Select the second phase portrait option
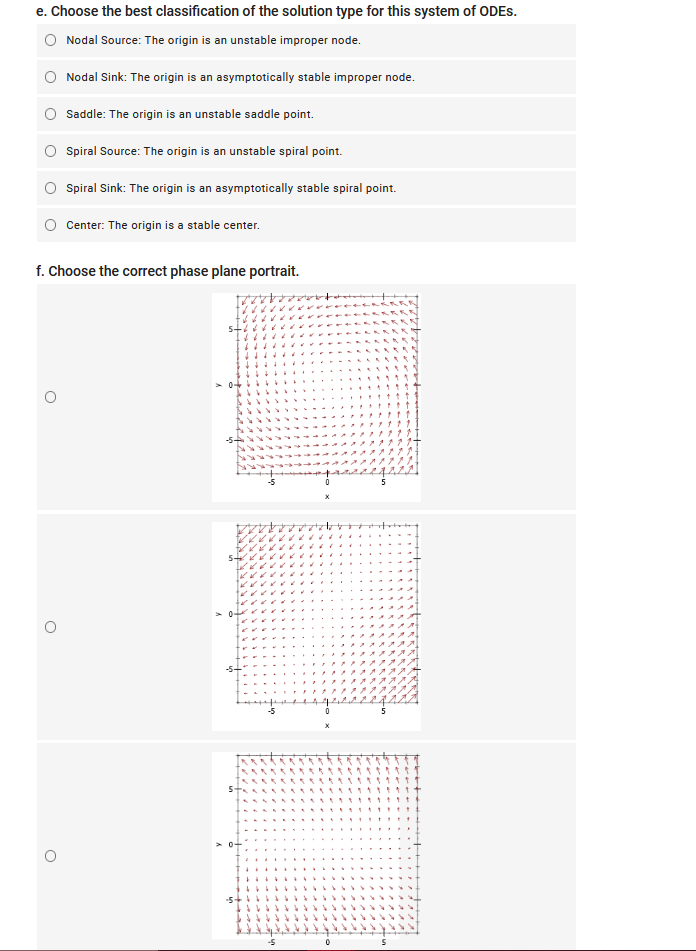The height and width of the screenshot is (951, 696). pos(48,626)
